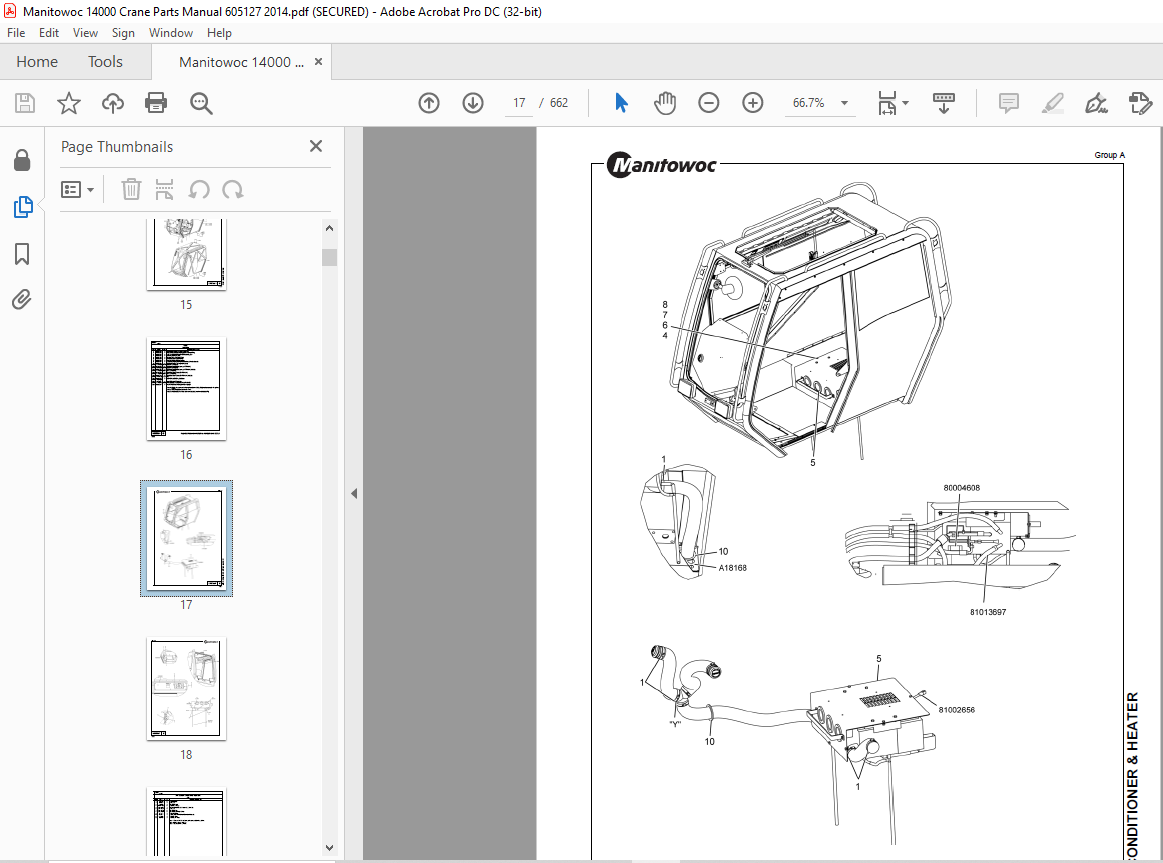Select page 15 thumbnail
The width and height of the screenshot is (1163, 863).
(x=186, y=253)
